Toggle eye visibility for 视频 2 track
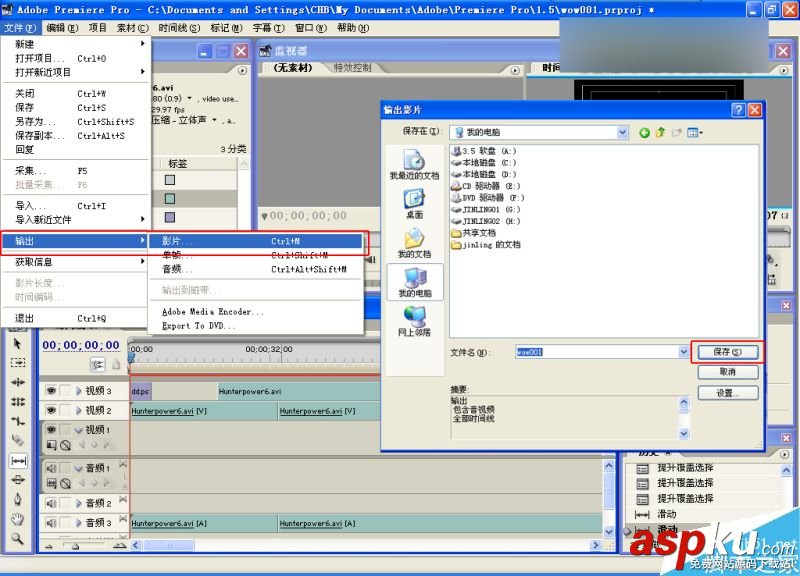Image resolution: width=800 pixels, height=576 pixels. tap(51, 410)
